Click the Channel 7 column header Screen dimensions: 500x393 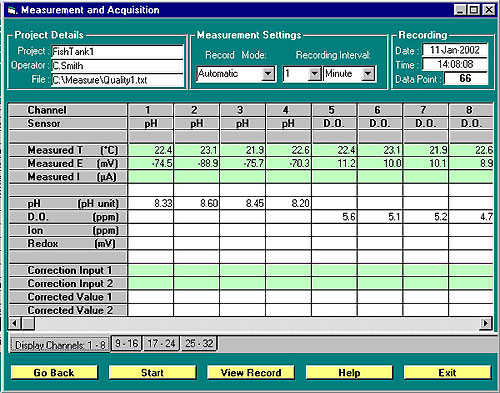(425, 110)
